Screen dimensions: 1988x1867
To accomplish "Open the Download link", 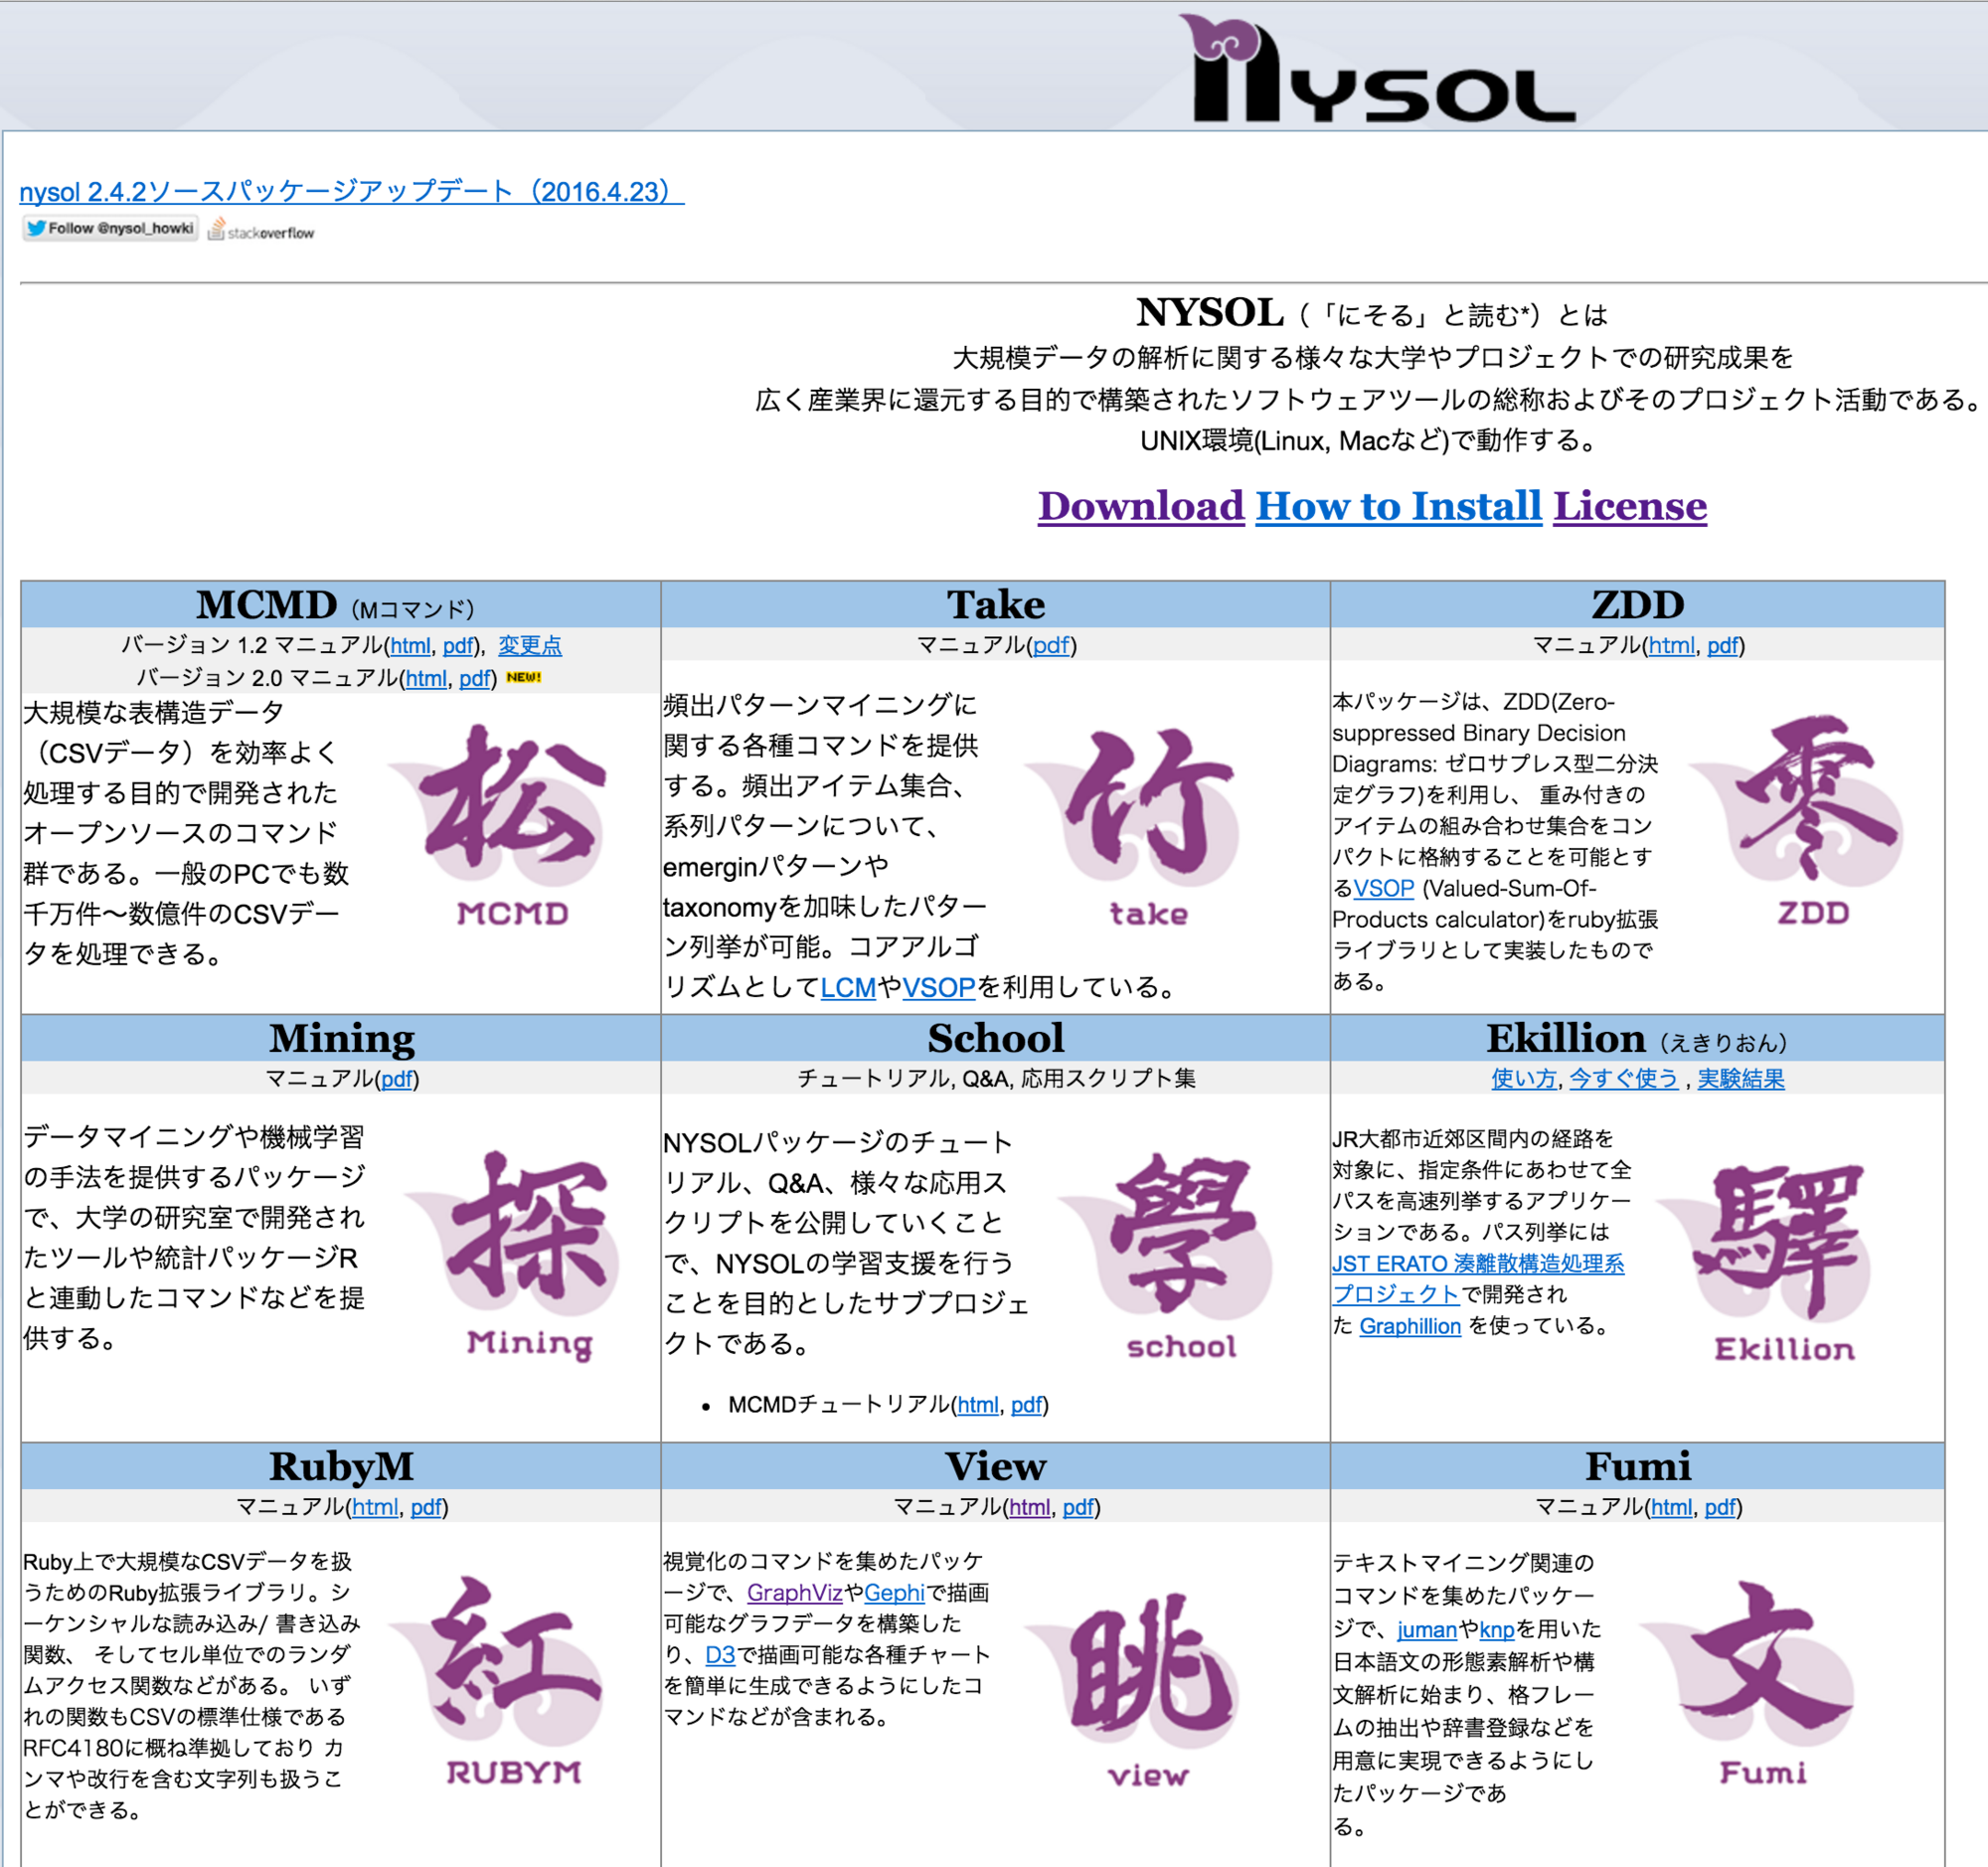I will (x=1141, y=506).
